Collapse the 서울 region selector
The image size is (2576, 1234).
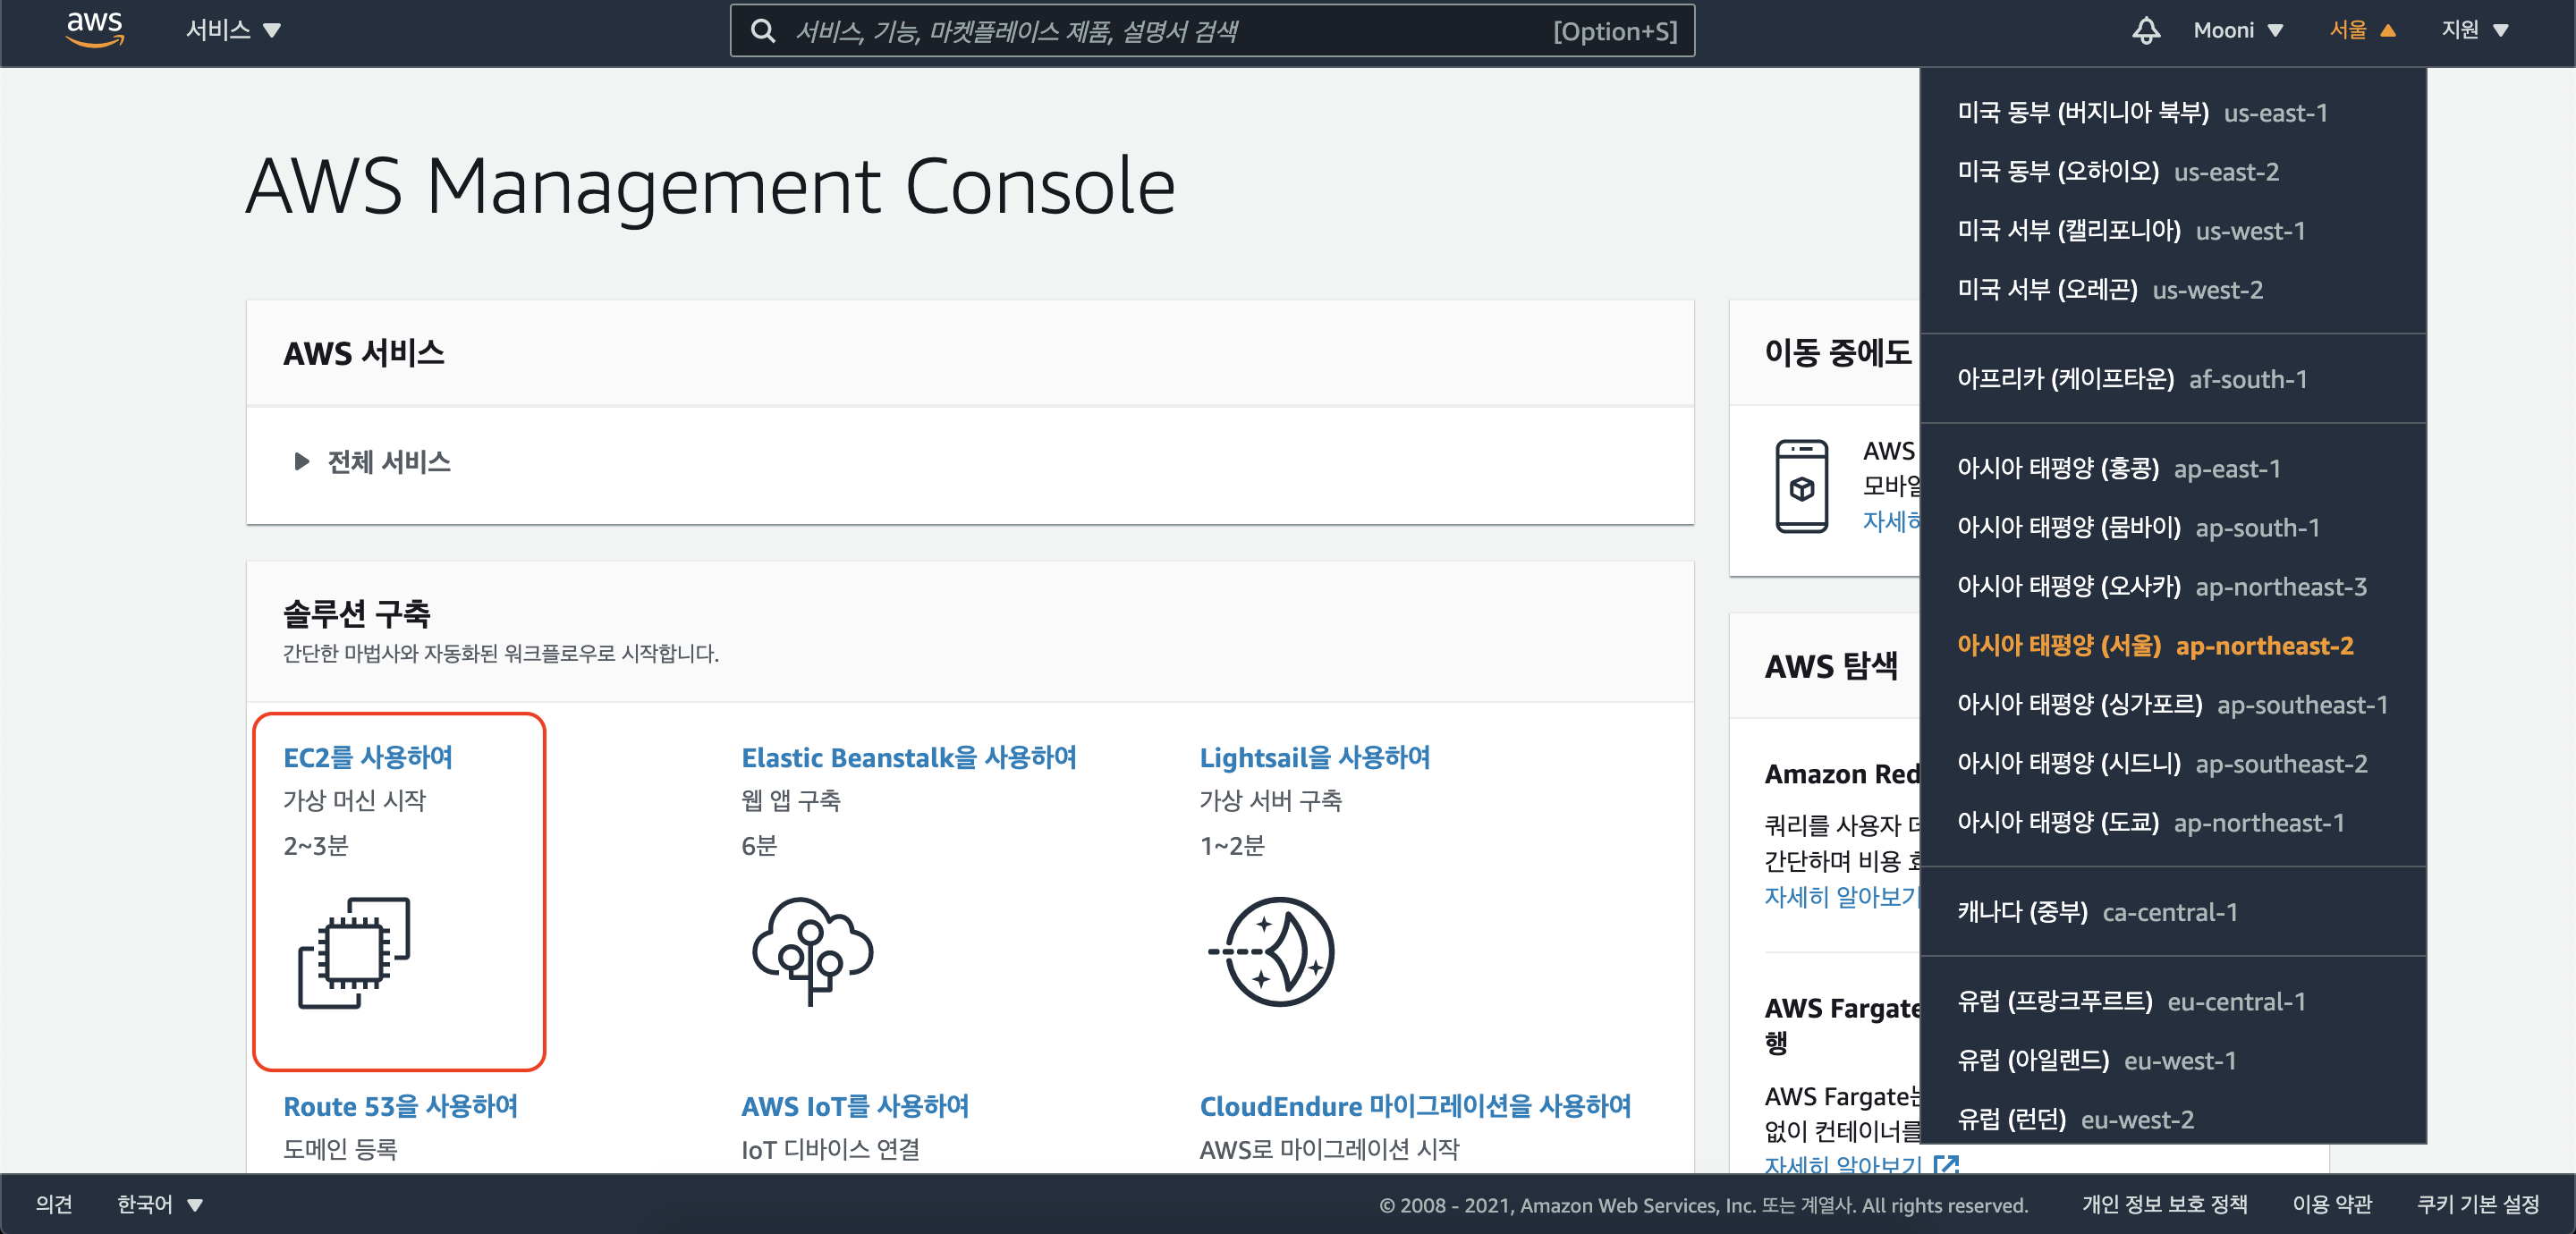point(2362,30)
